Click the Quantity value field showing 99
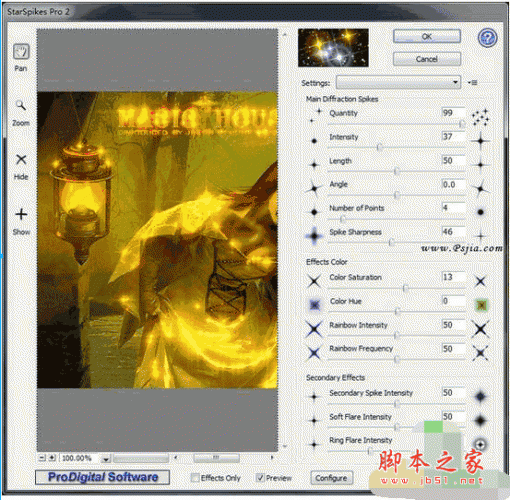 pyautogui.click(x=453, y=113)
